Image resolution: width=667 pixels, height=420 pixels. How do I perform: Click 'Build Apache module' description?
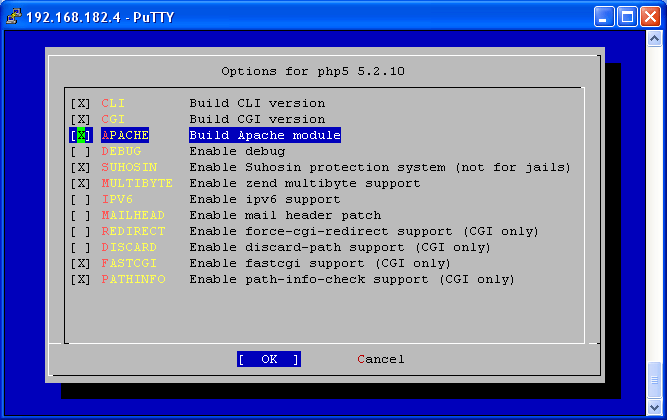coord(265,135)
